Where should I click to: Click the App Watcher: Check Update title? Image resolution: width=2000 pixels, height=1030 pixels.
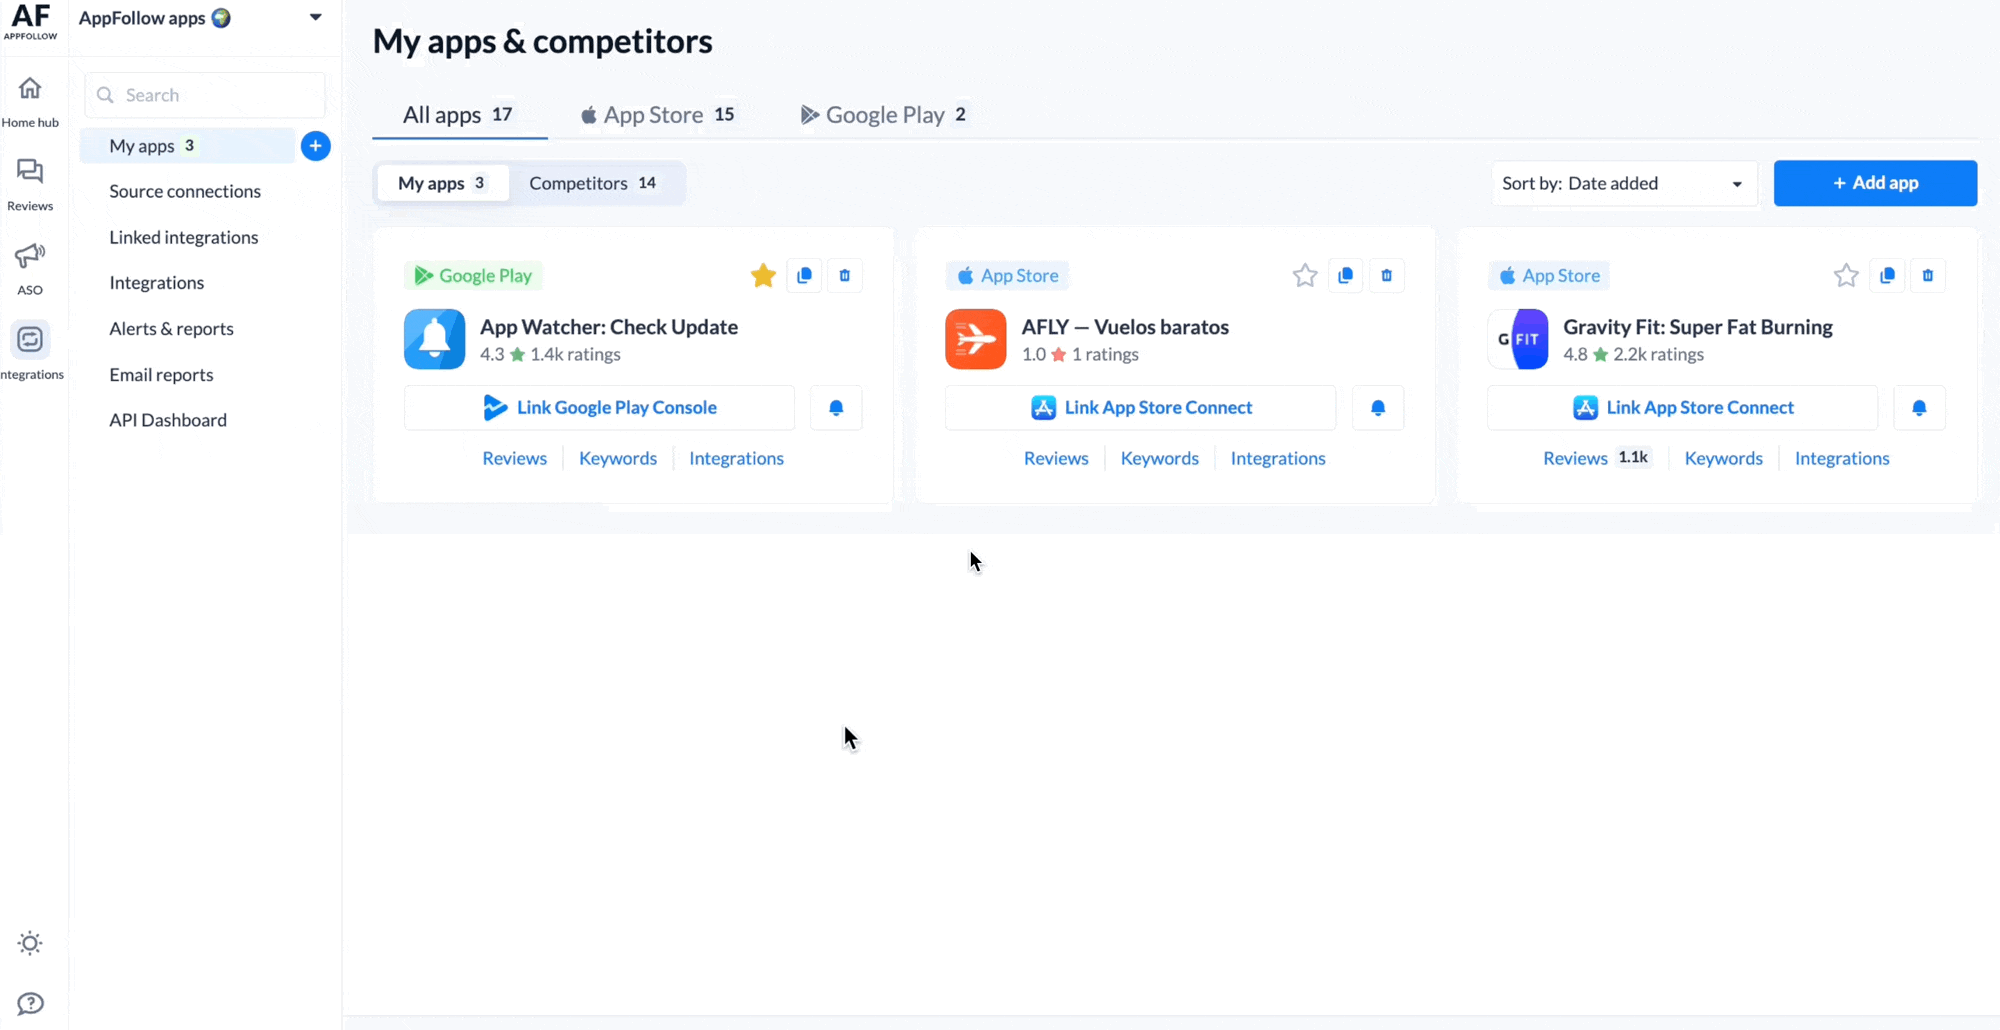point(609,327)
